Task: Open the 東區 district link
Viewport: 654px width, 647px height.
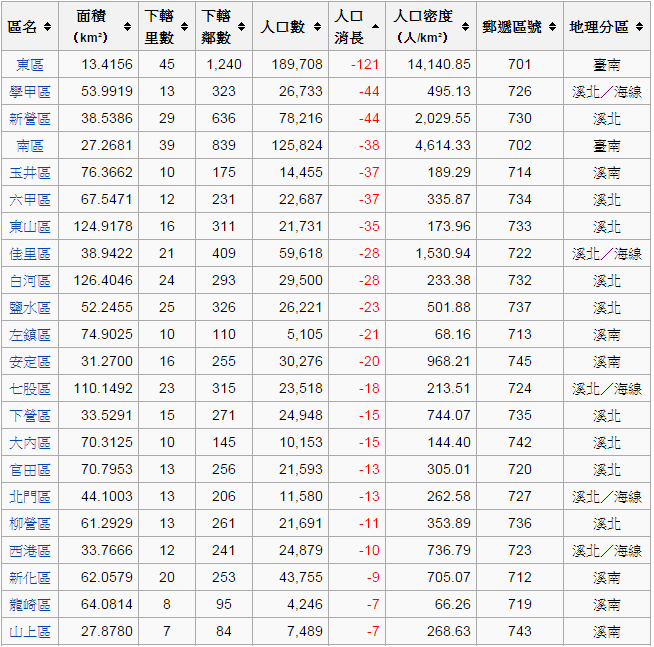Action: click(30, 65)
